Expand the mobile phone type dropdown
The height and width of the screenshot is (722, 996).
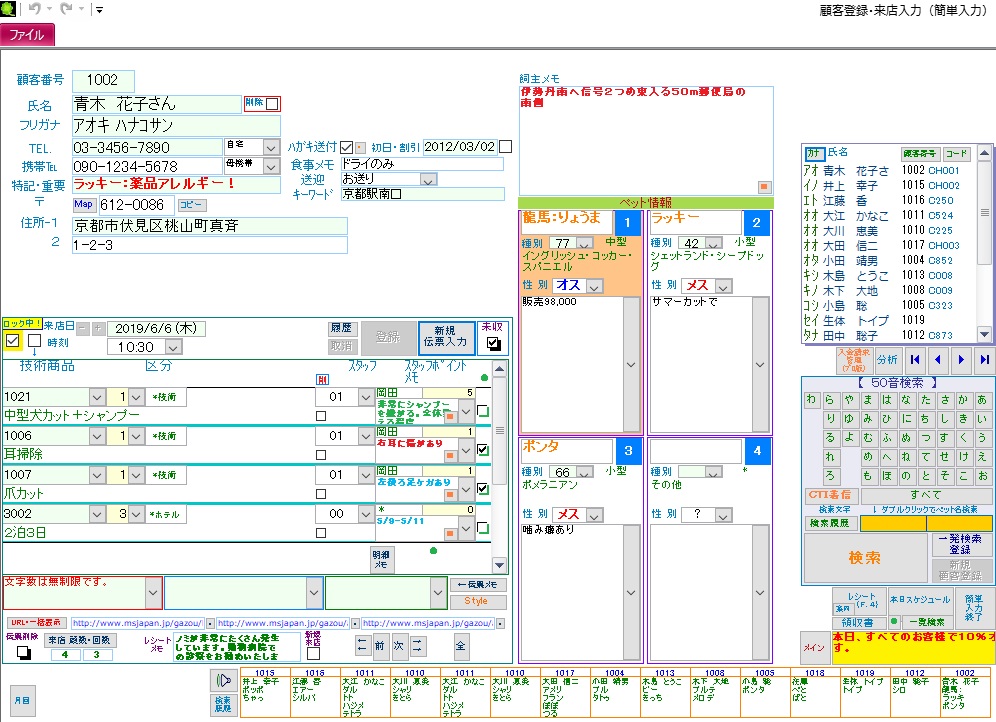(271, 166)
